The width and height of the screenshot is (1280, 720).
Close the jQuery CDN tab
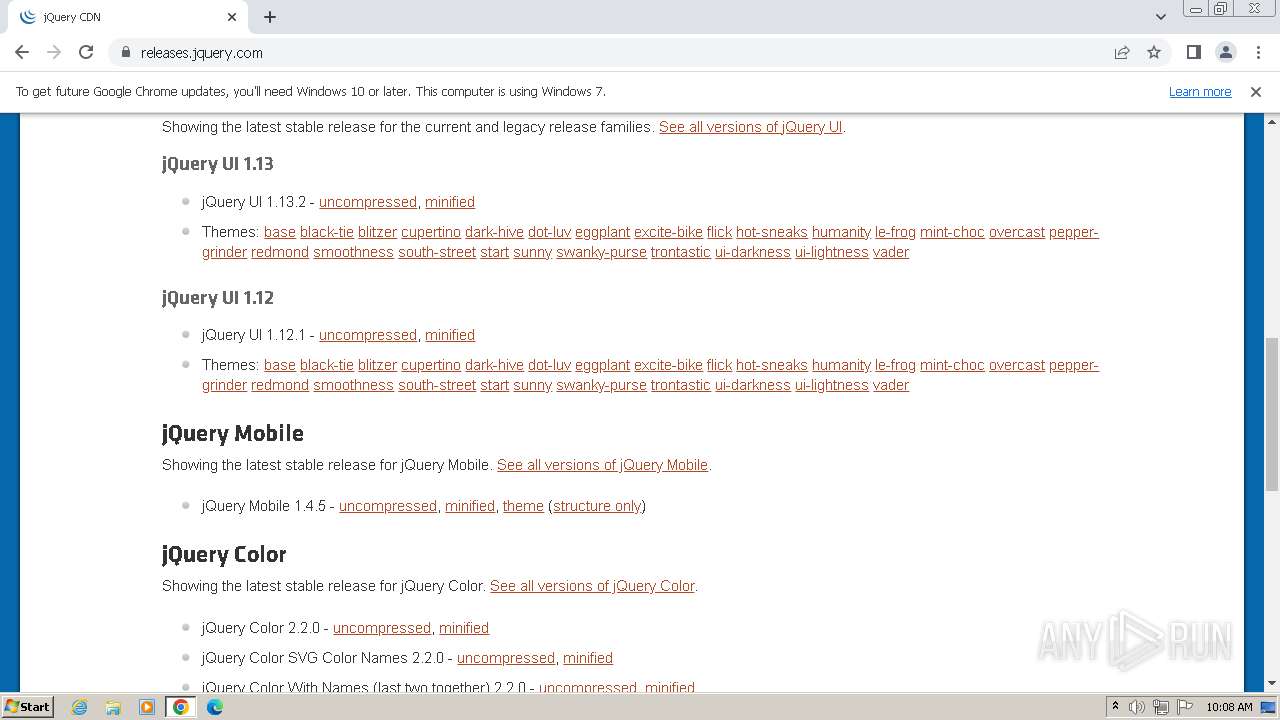click(x=232, y=17)
